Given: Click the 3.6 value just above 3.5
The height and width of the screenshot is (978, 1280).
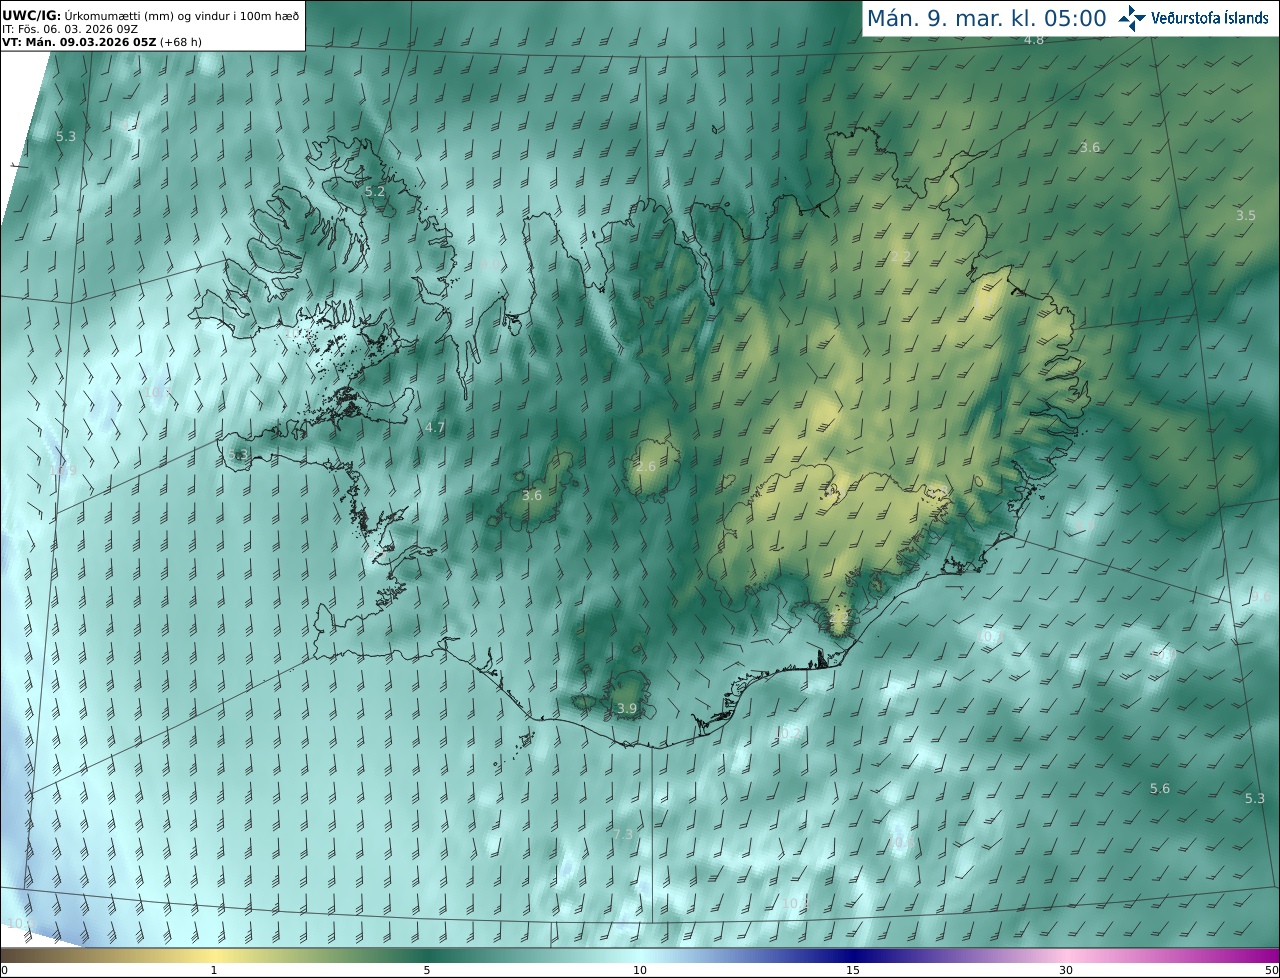Looking at the screenshot, I should click(x=1090, y=147).
